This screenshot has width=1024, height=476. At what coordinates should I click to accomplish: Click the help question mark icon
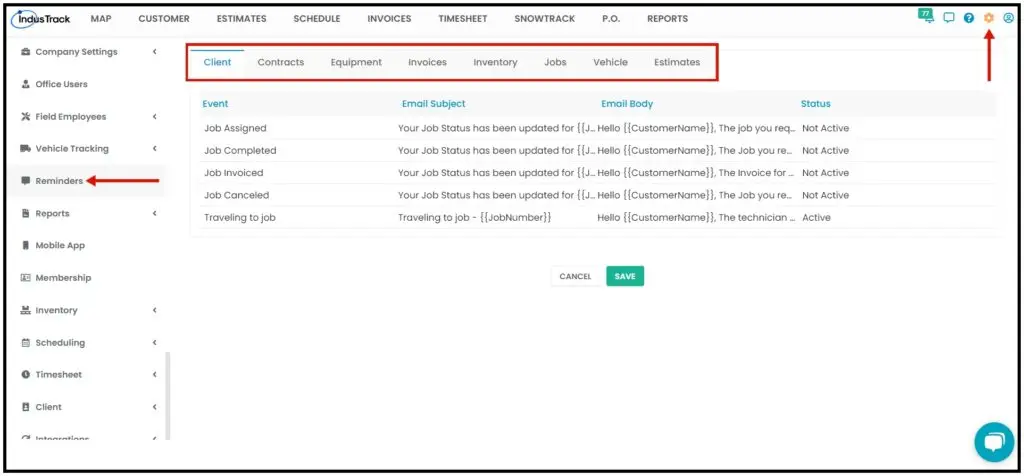[x=969, y=18]
